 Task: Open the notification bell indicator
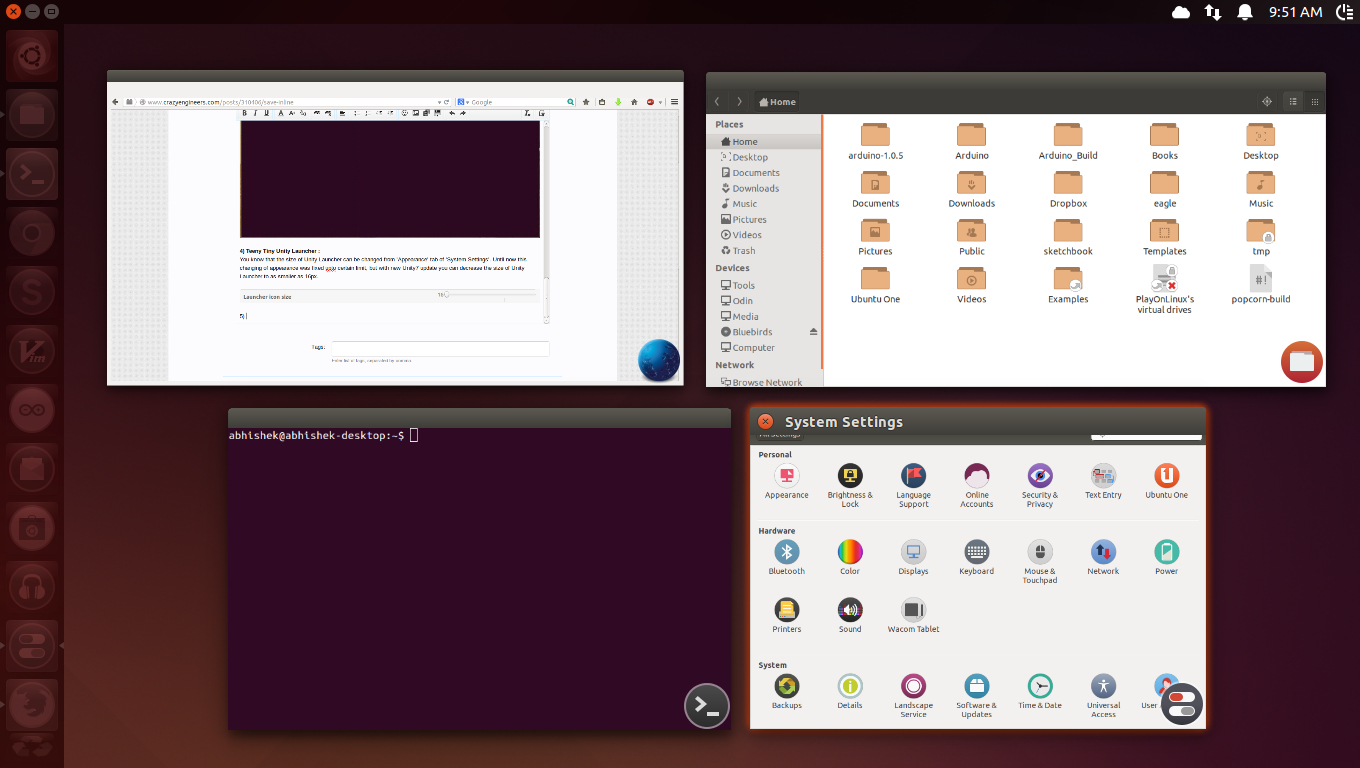pos(1245,12)
